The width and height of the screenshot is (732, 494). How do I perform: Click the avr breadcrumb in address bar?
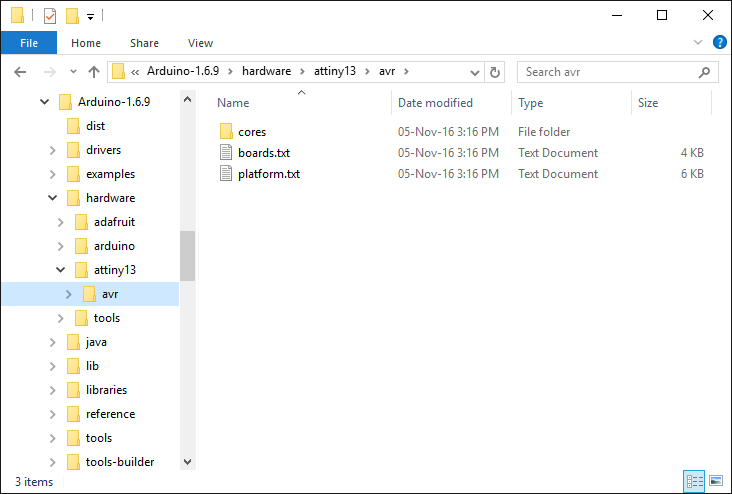[387, 71]
